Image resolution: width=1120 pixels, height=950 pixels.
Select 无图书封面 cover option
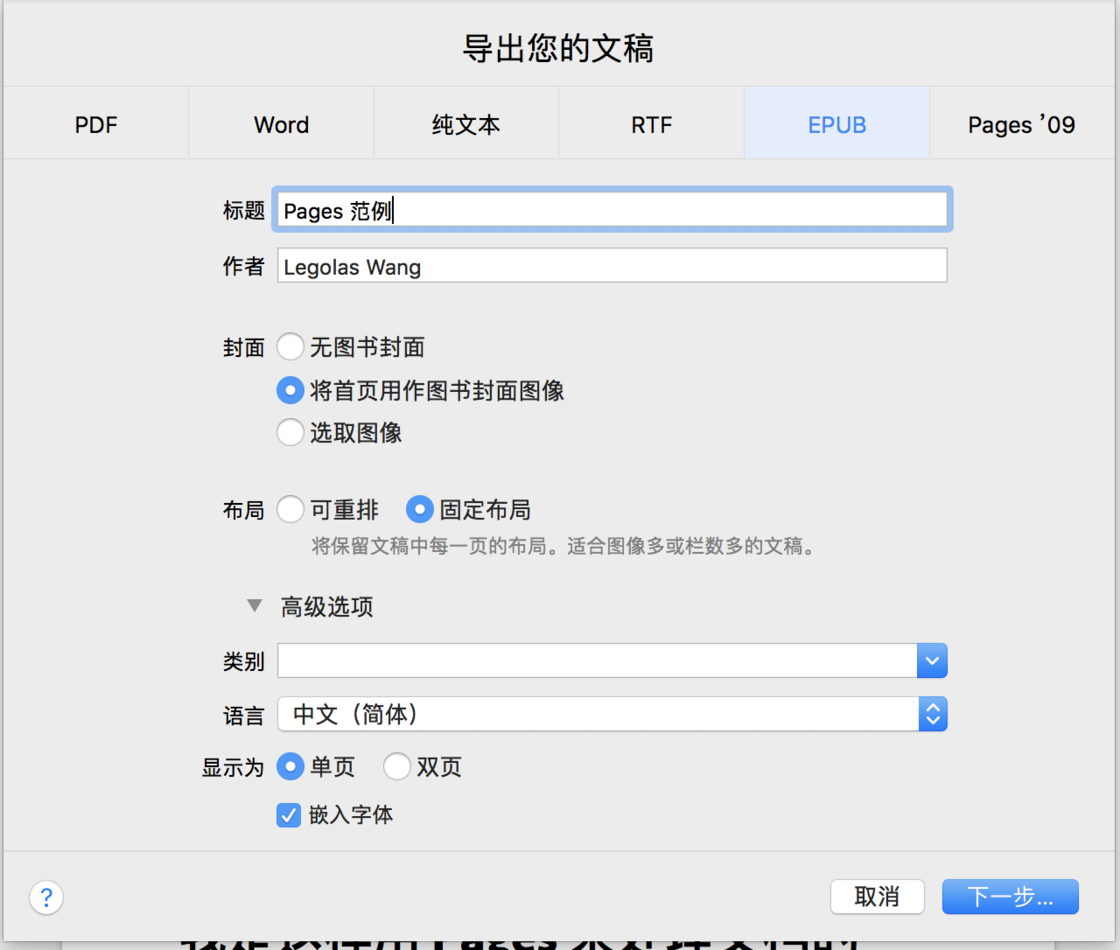pyautogui.click(x=290, y=346)
